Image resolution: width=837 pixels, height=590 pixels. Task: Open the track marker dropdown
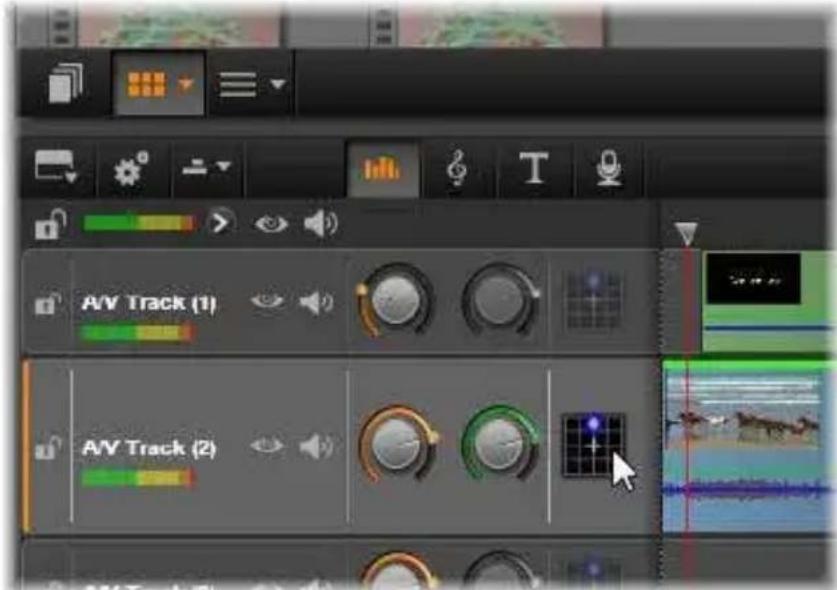206,167
